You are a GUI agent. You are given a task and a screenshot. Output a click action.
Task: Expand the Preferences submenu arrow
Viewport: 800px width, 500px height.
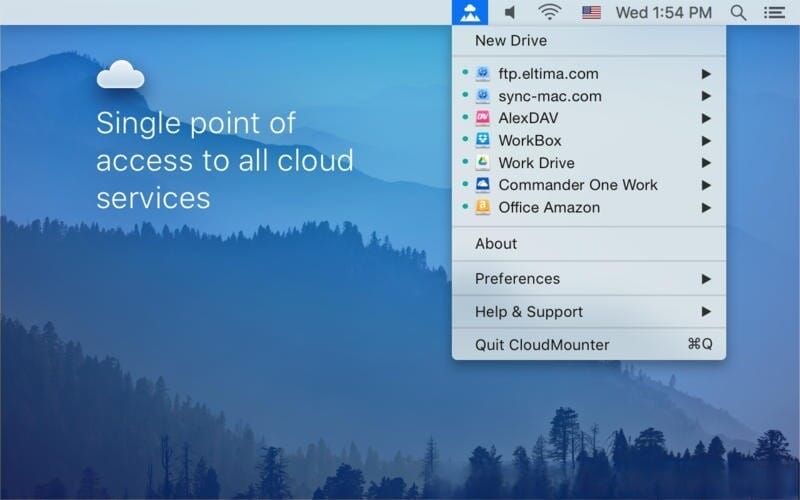coord(706,279)
